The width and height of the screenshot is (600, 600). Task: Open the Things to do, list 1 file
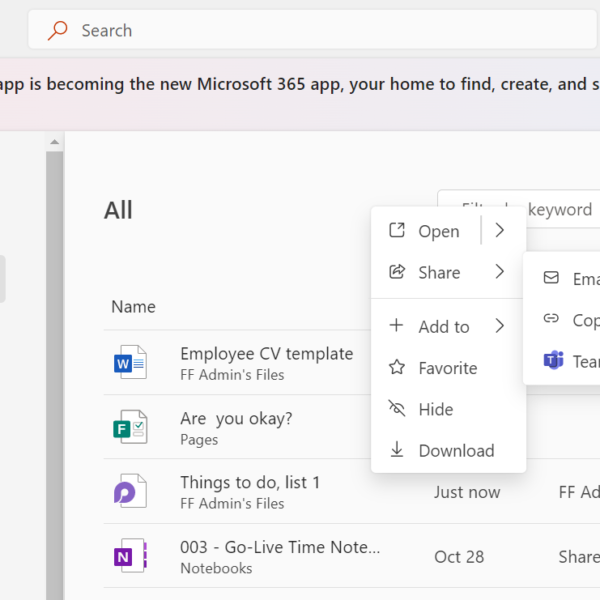250,482
